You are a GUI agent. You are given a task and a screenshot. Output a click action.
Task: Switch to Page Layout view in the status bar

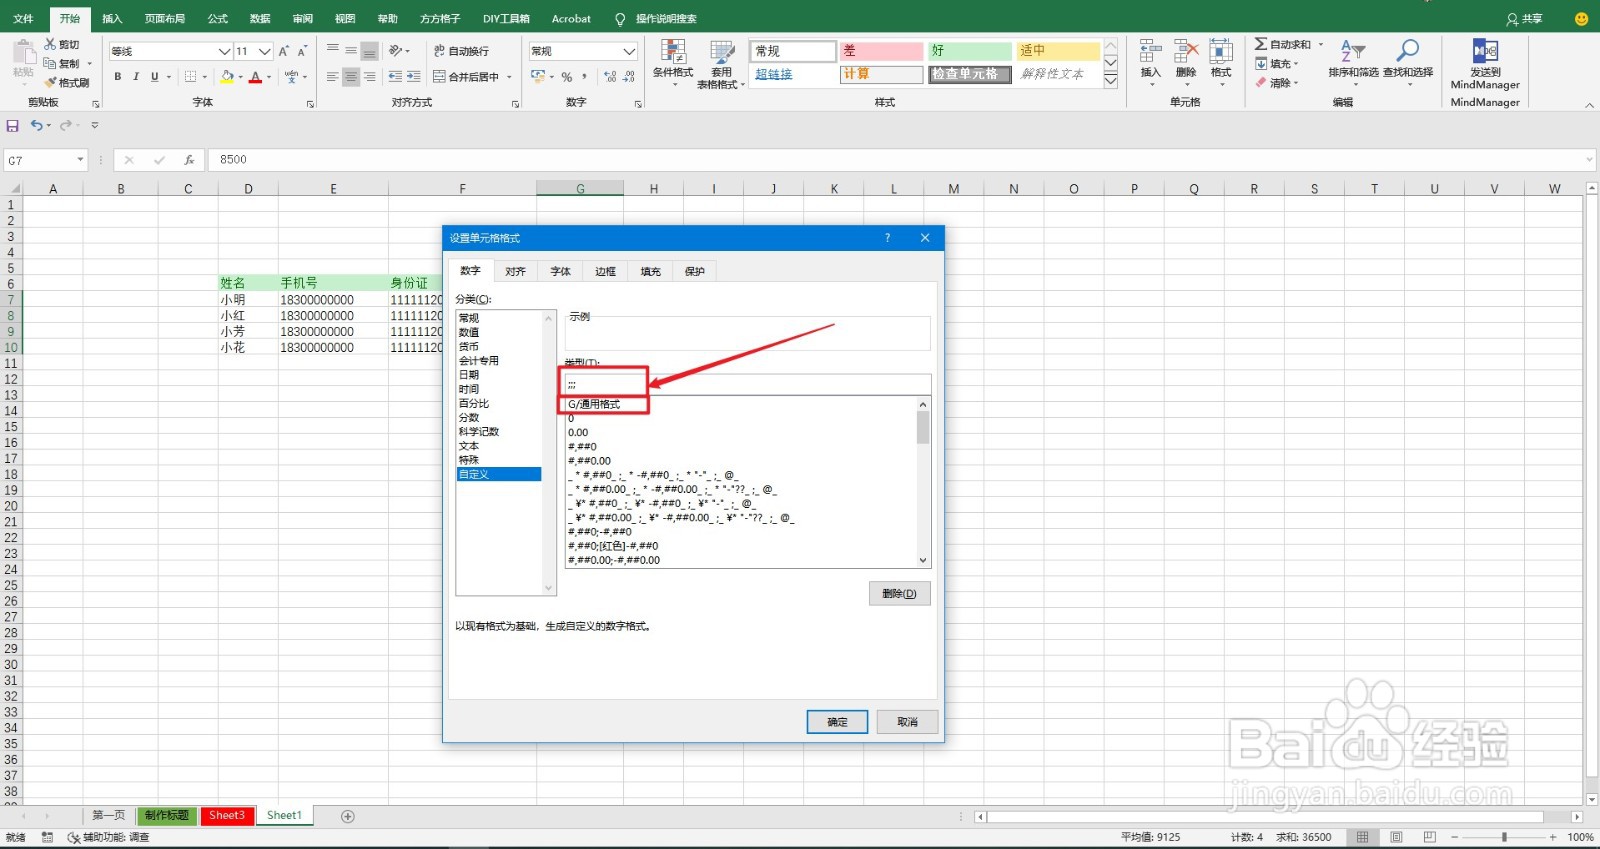tap(1397, 837)
